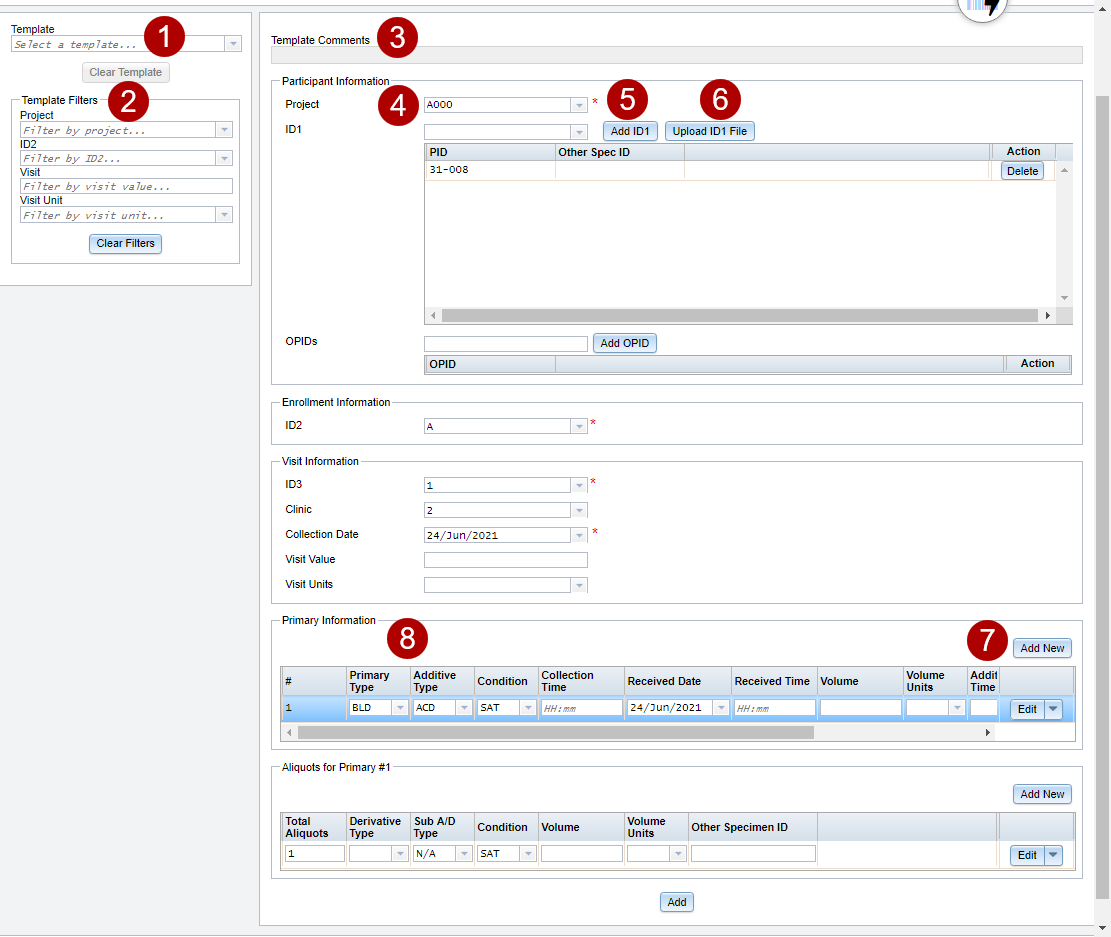Screen dimensions: 1111x937
Task: Open the Filter by ID2 dropdown
Action: pos(224,158)
